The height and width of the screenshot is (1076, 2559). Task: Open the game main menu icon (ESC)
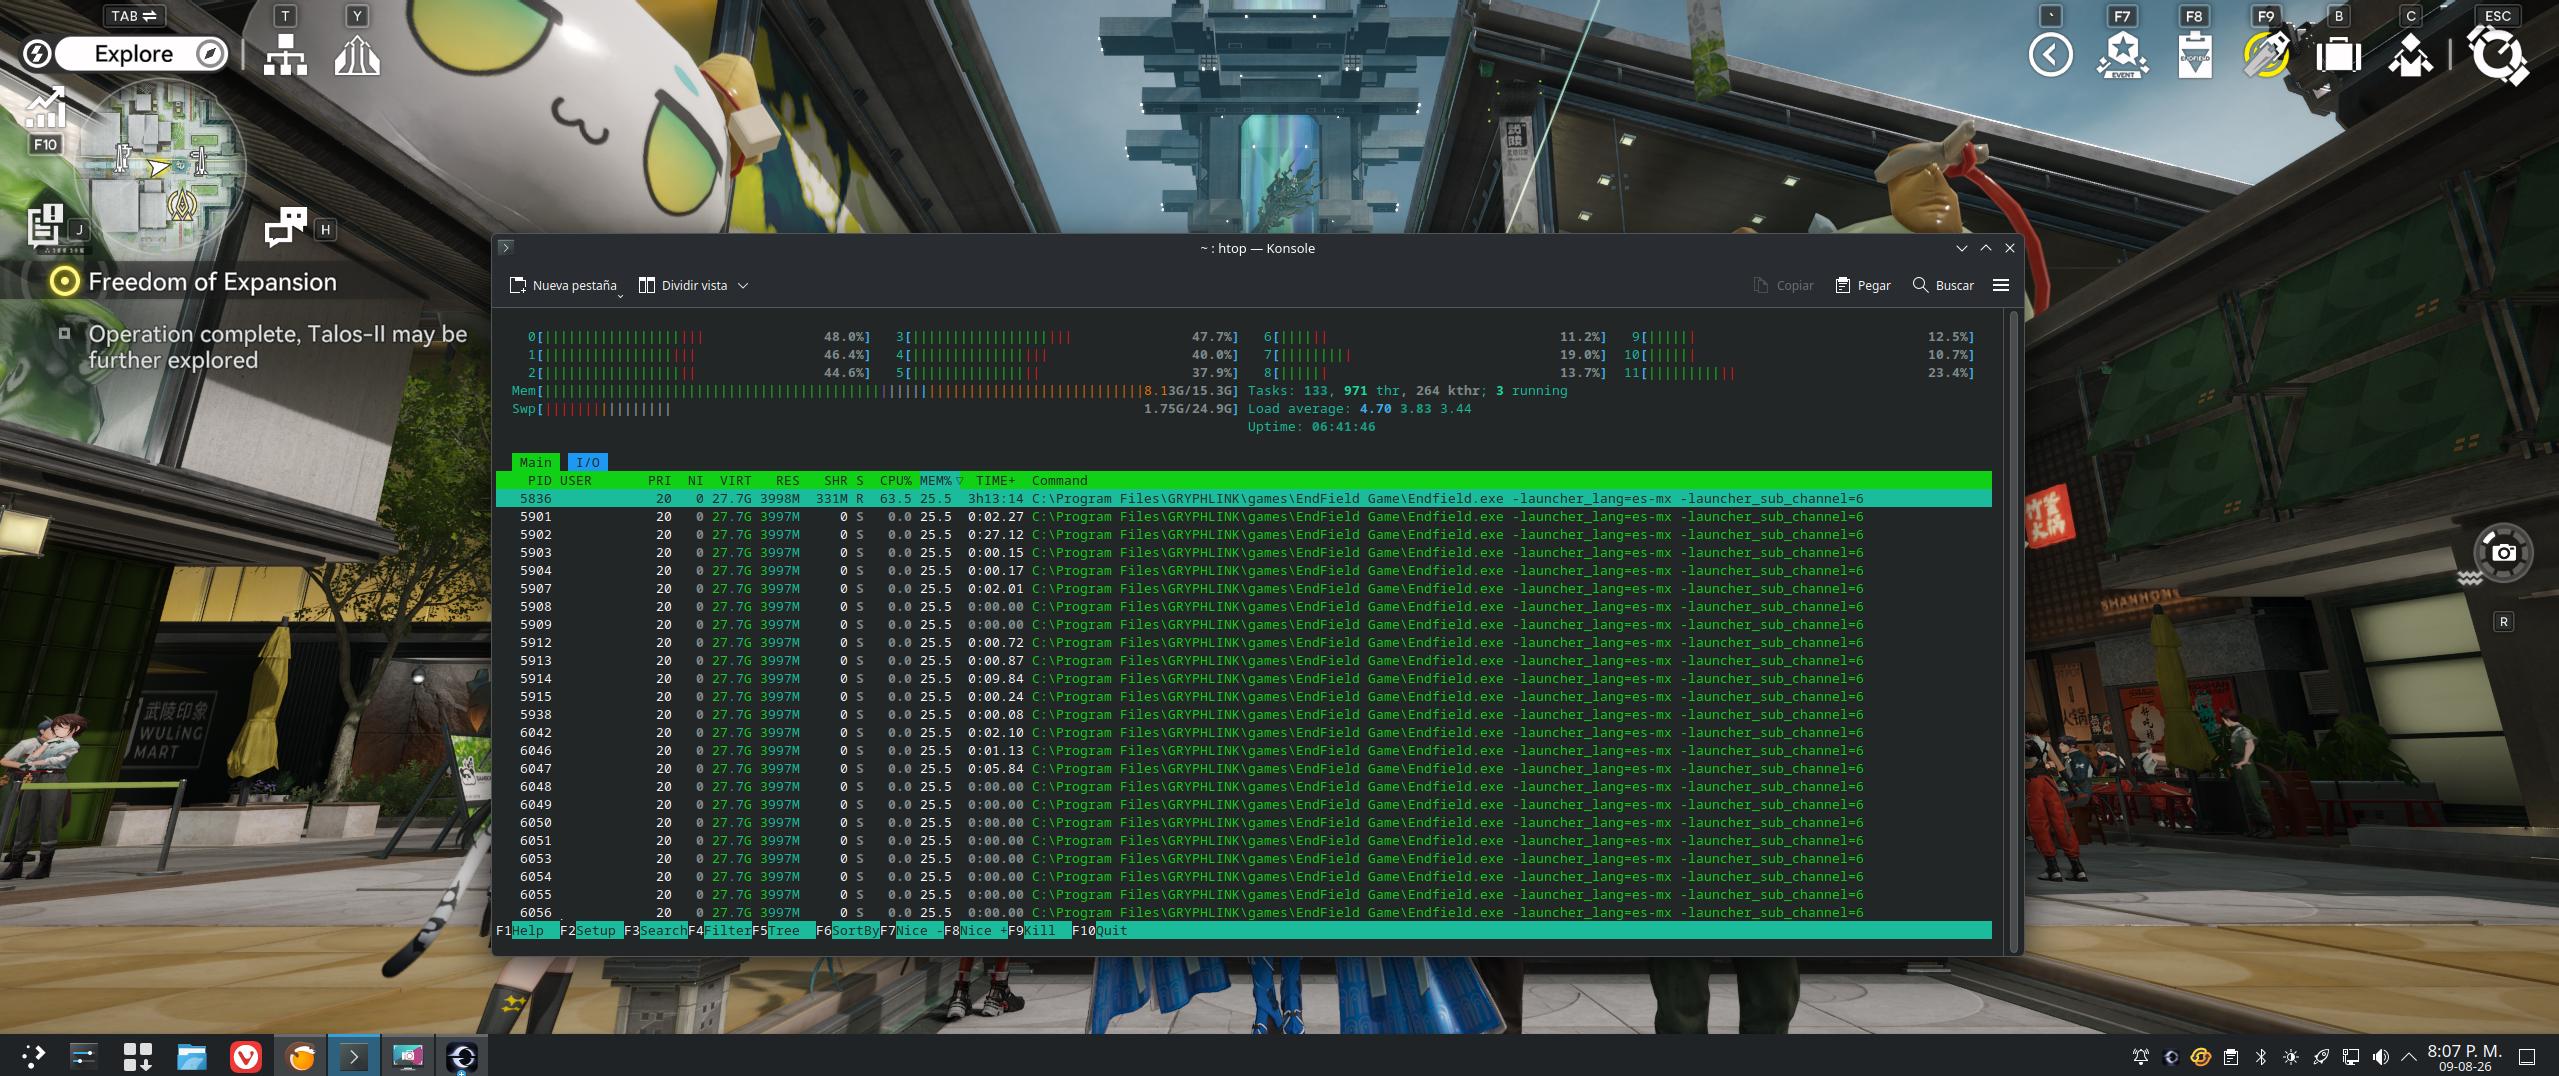point(2497,54)
